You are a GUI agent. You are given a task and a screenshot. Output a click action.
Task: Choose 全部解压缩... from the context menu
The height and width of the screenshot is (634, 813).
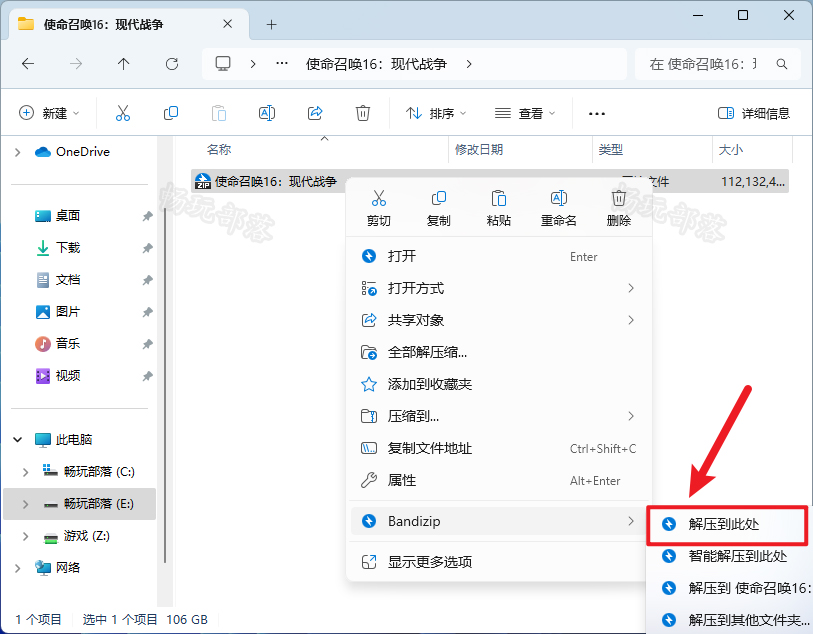coord(498,353)
